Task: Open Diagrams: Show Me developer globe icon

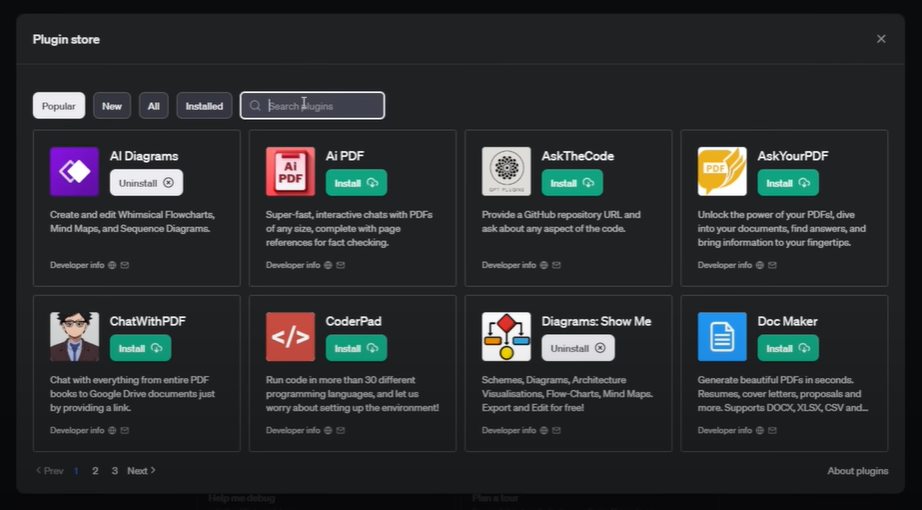Action: [543, 431]
